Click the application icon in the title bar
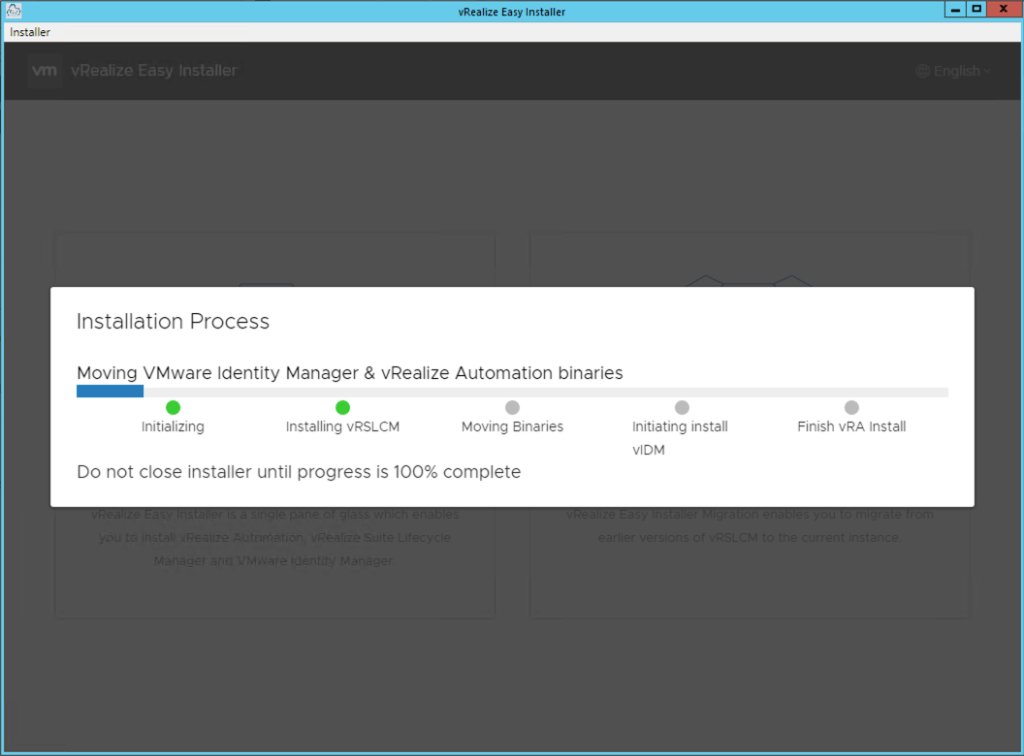This screenshot has height=756, width=1024. pos(14,9)
